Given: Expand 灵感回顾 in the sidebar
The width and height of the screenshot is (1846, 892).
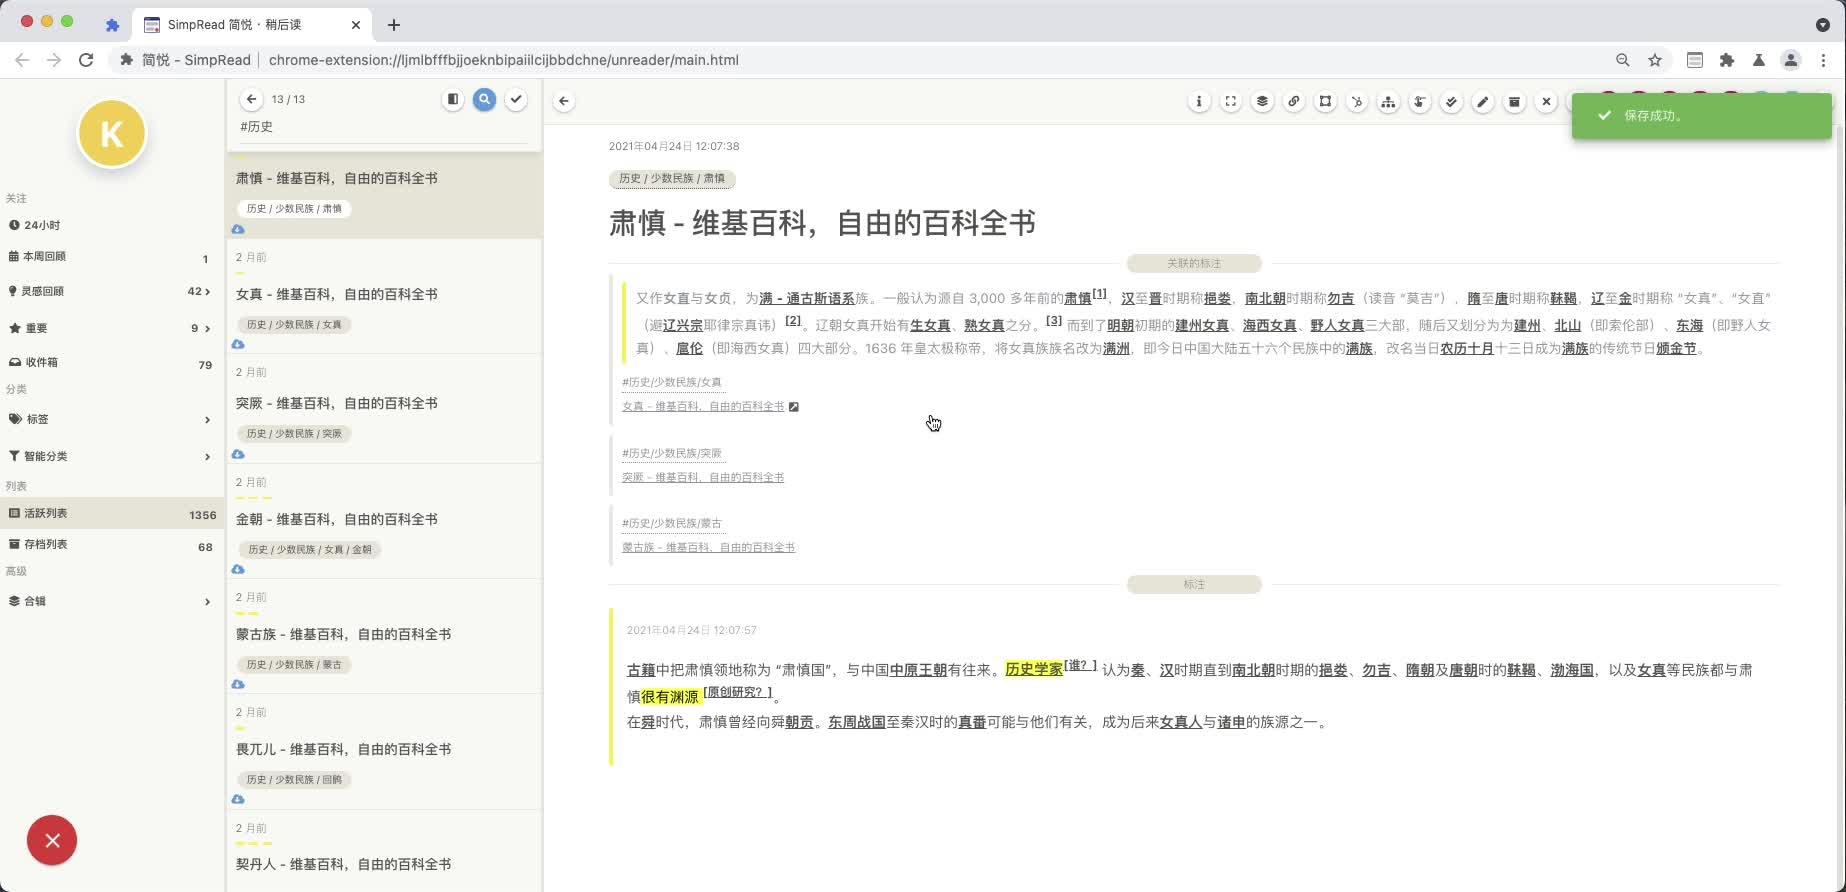Looking at the screenshot, I should (x=111, y=291).
